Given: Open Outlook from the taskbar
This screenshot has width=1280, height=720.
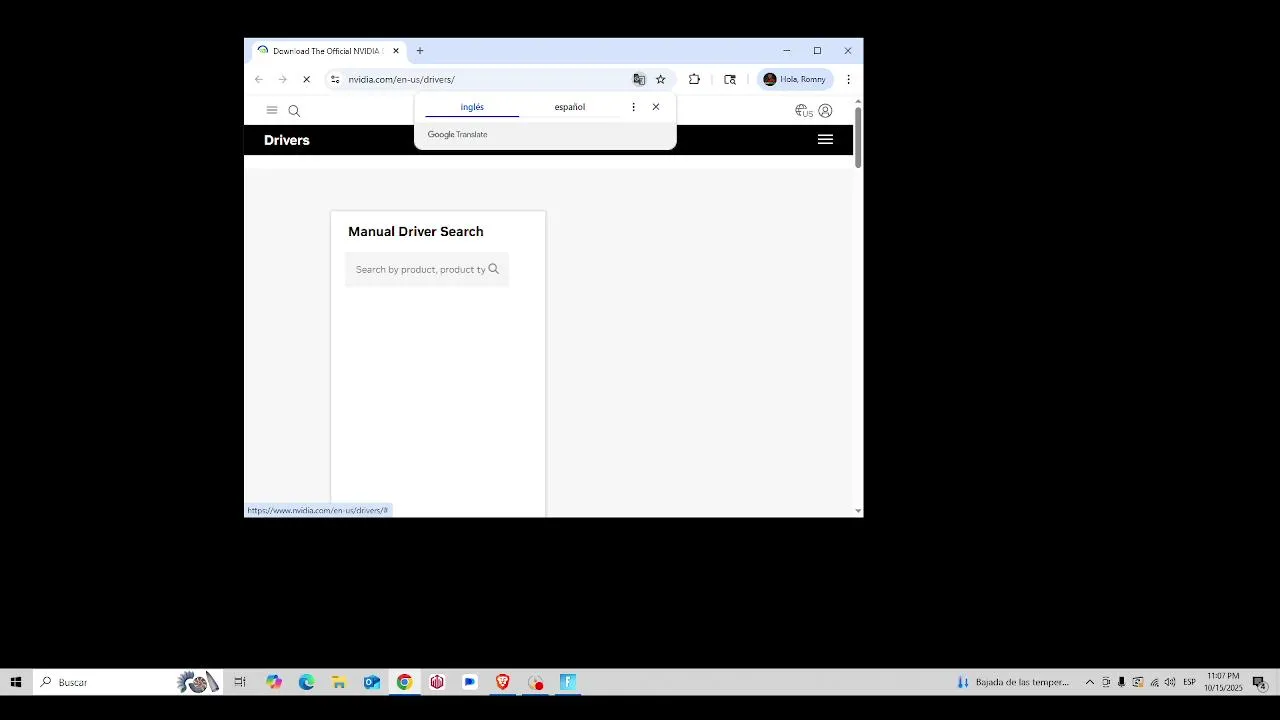Looking at the screenshot, I should pyautogui.click(x=372, y=682).
